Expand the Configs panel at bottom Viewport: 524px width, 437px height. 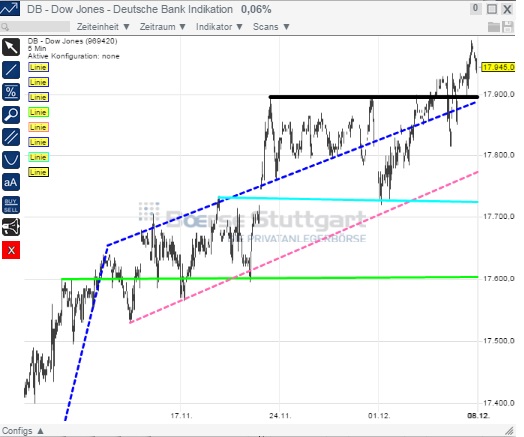click(x=23, y=431)
